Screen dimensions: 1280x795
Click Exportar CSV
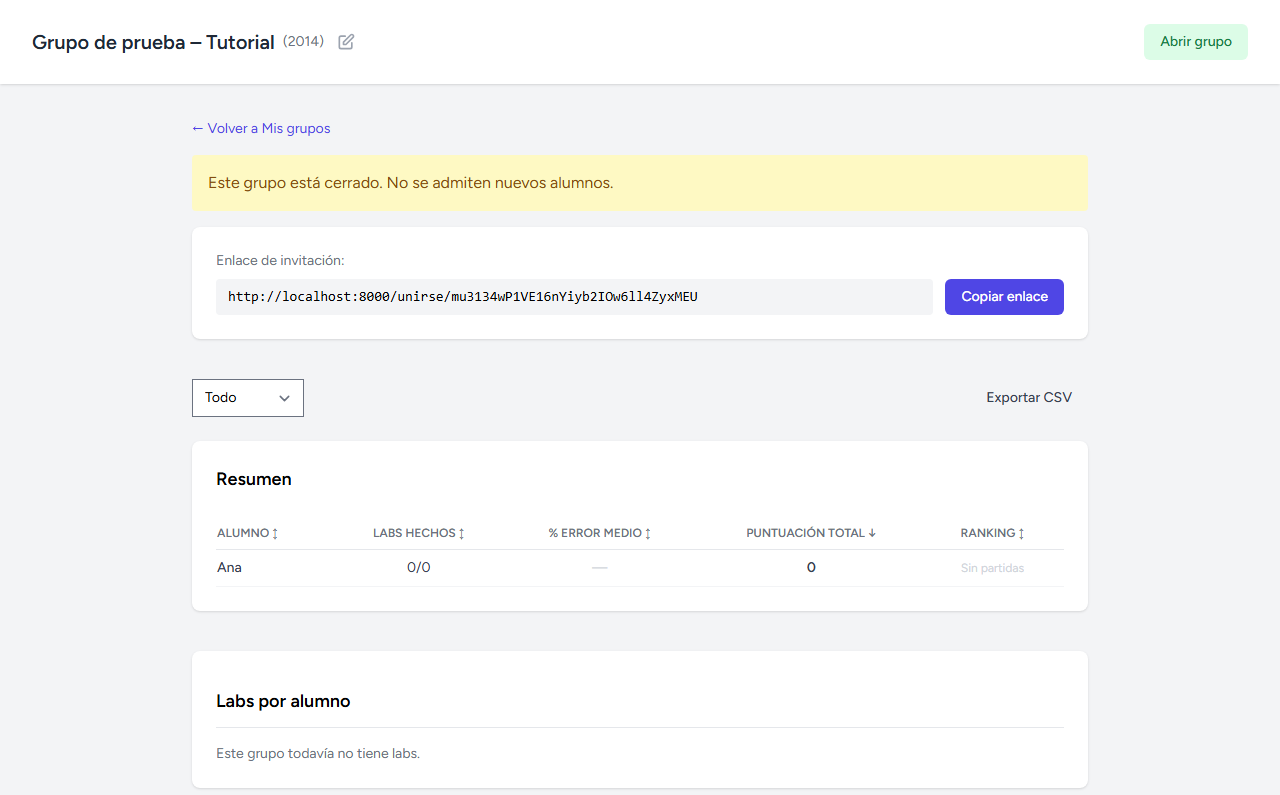coord(1029,398)
